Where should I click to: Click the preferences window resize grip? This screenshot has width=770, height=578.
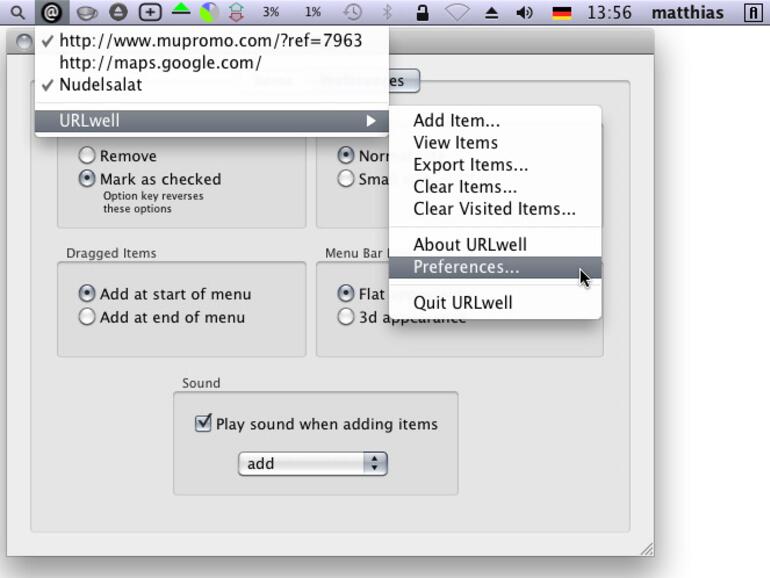tap(647, 549)
